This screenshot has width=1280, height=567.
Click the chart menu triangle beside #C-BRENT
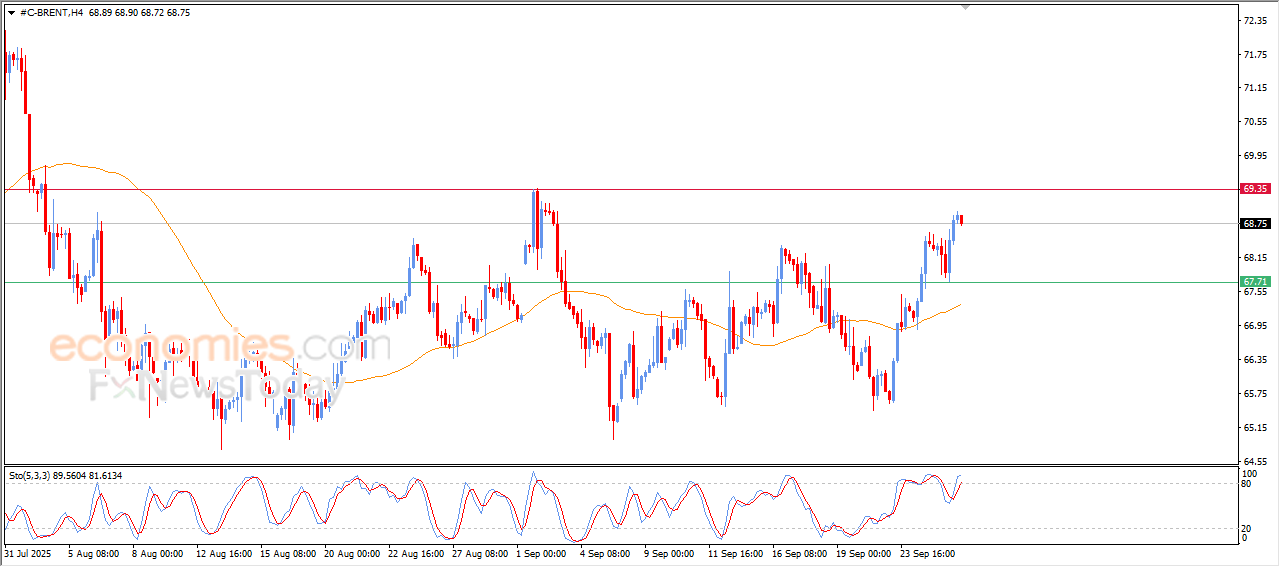tap(11, 13)
